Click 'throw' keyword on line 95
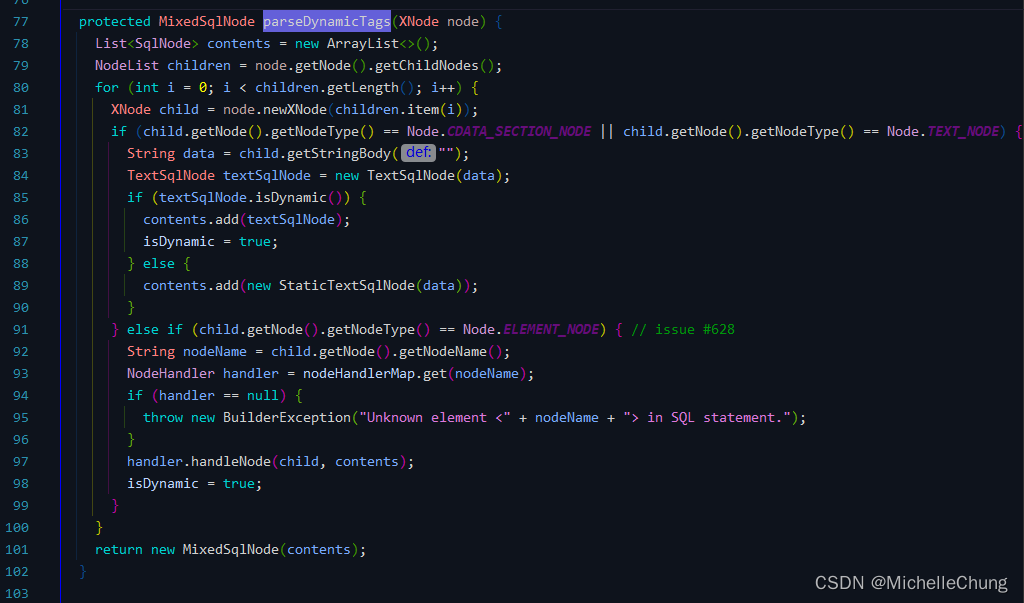1024x603 pixels. pos(163,417)
